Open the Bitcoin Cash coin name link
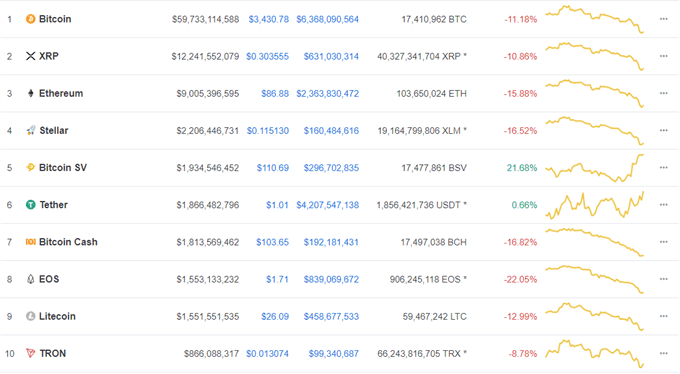This screenshot has width=680, height=374. (68, 242)
